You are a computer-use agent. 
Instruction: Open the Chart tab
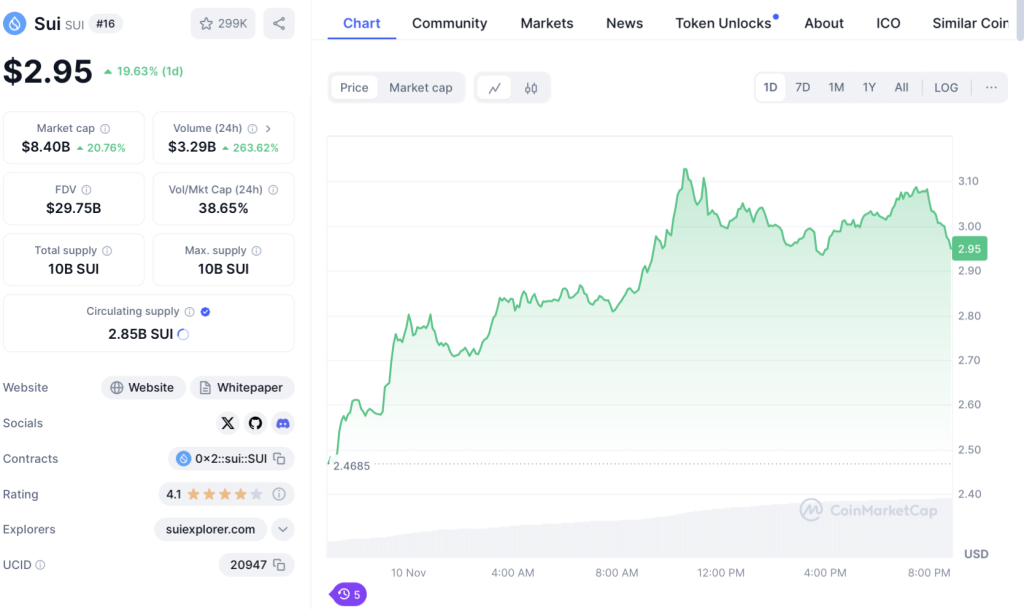tap(361, 23)
